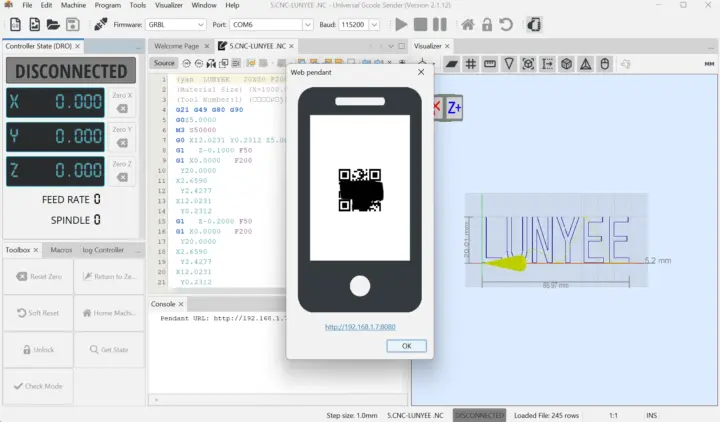Toggle the visualizer plane parallelogram icon
The width and height of the screenshot is (720, 422).
point(451,64)
